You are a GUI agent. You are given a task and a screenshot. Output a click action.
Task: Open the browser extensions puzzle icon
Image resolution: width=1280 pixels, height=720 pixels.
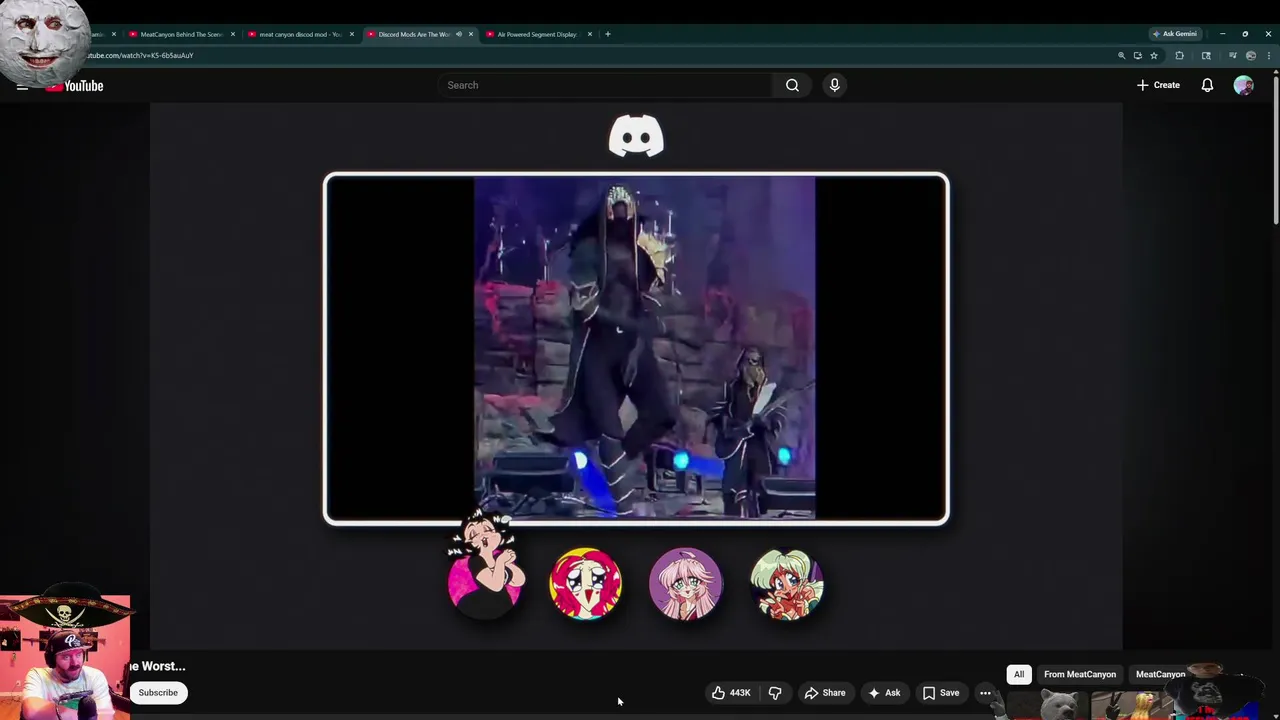1179,56
